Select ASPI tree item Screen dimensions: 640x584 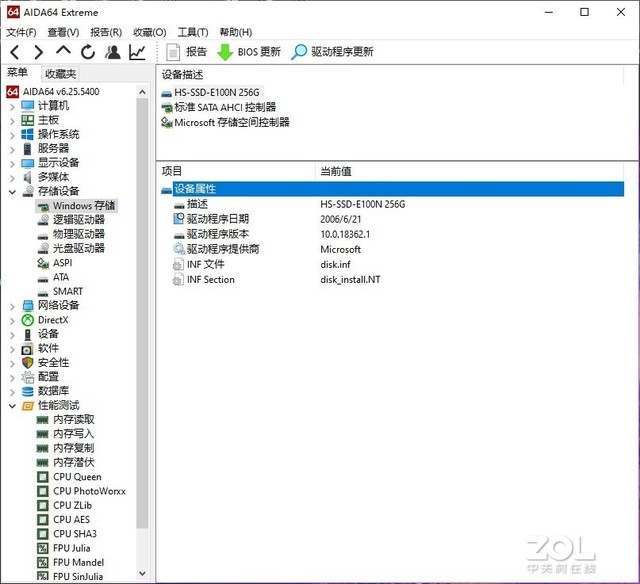point(55,263)
